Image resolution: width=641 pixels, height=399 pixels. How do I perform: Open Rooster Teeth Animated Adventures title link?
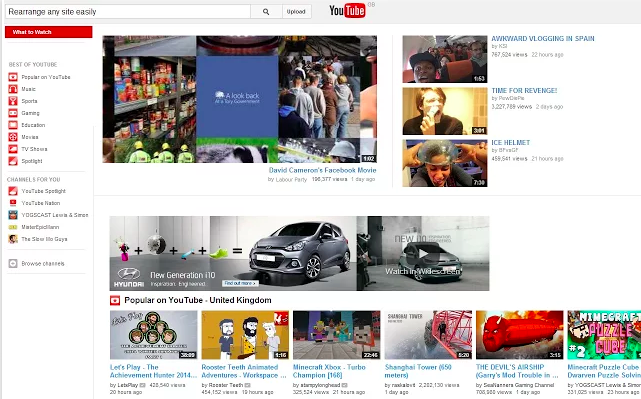click(244, 371)
